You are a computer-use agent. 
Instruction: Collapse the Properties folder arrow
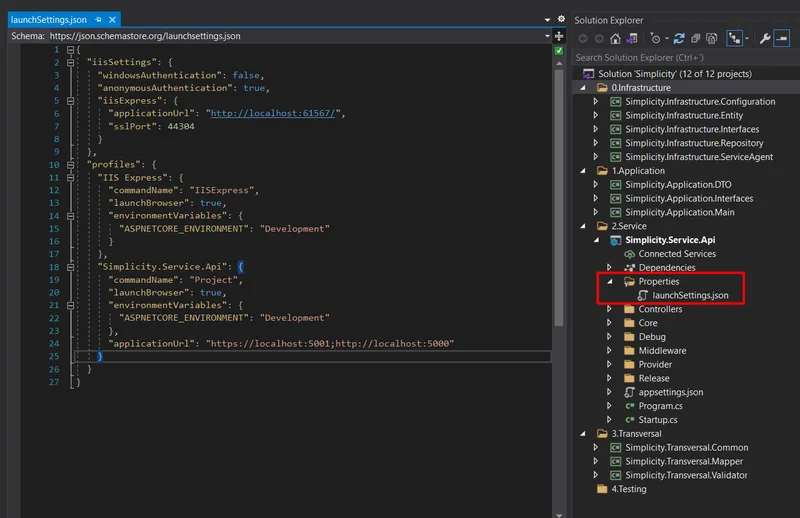(610, 282)
